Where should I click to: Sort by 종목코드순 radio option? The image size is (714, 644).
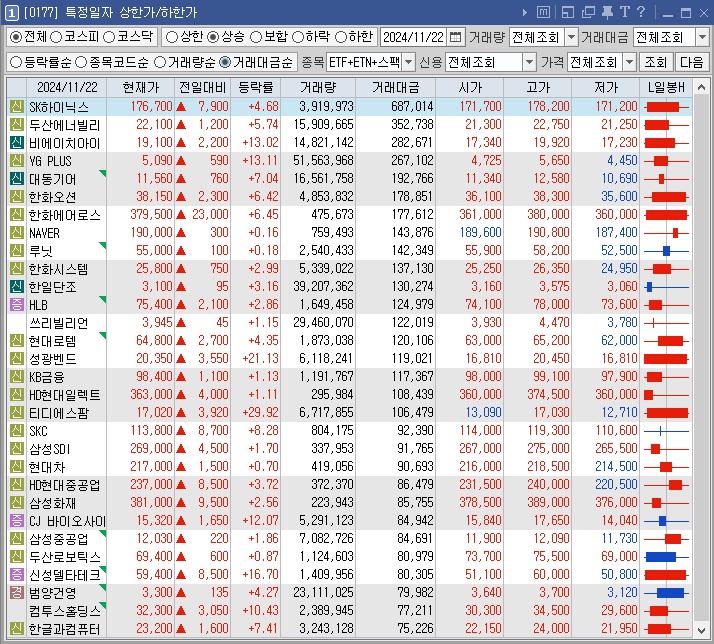[x=81, y=62]
